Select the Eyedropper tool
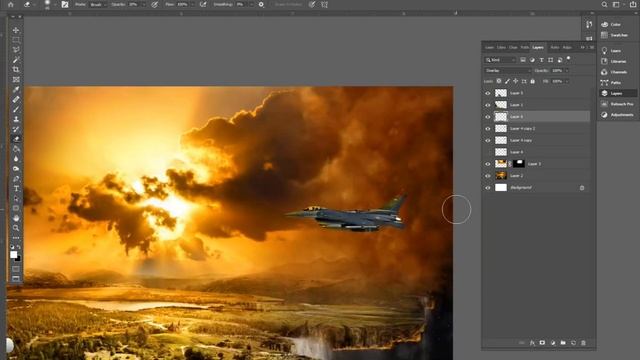Screen dimensions: 640x360 (x=16, y=89)
